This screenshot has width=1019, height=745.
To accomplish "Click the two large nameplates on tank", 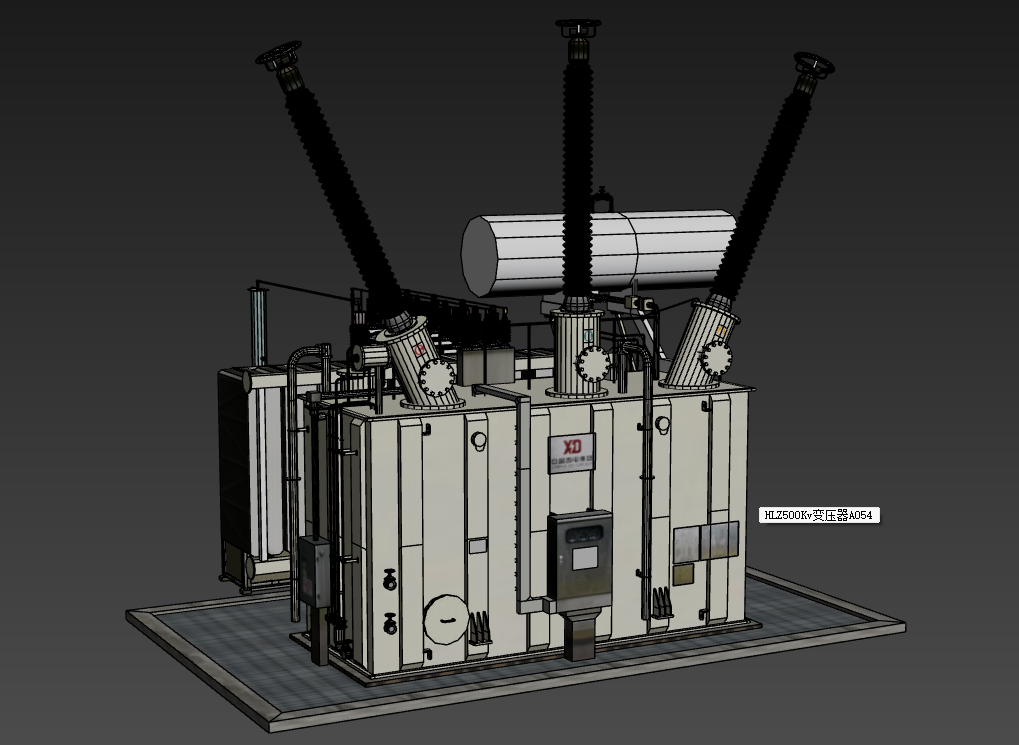I will click(706, 541).
